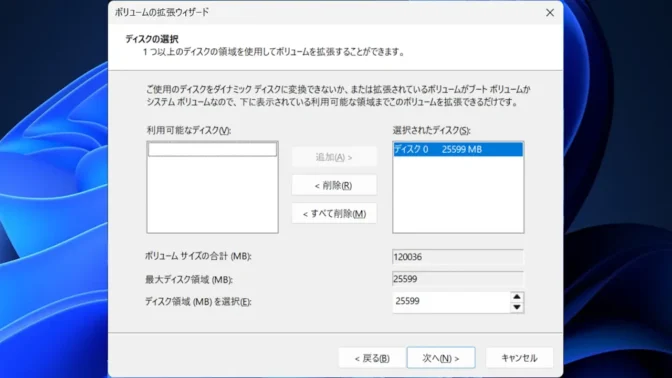672x378 pixels.
Task: Click the ディスク領域 (MB) を選択 input field
Action: point(451,302)
